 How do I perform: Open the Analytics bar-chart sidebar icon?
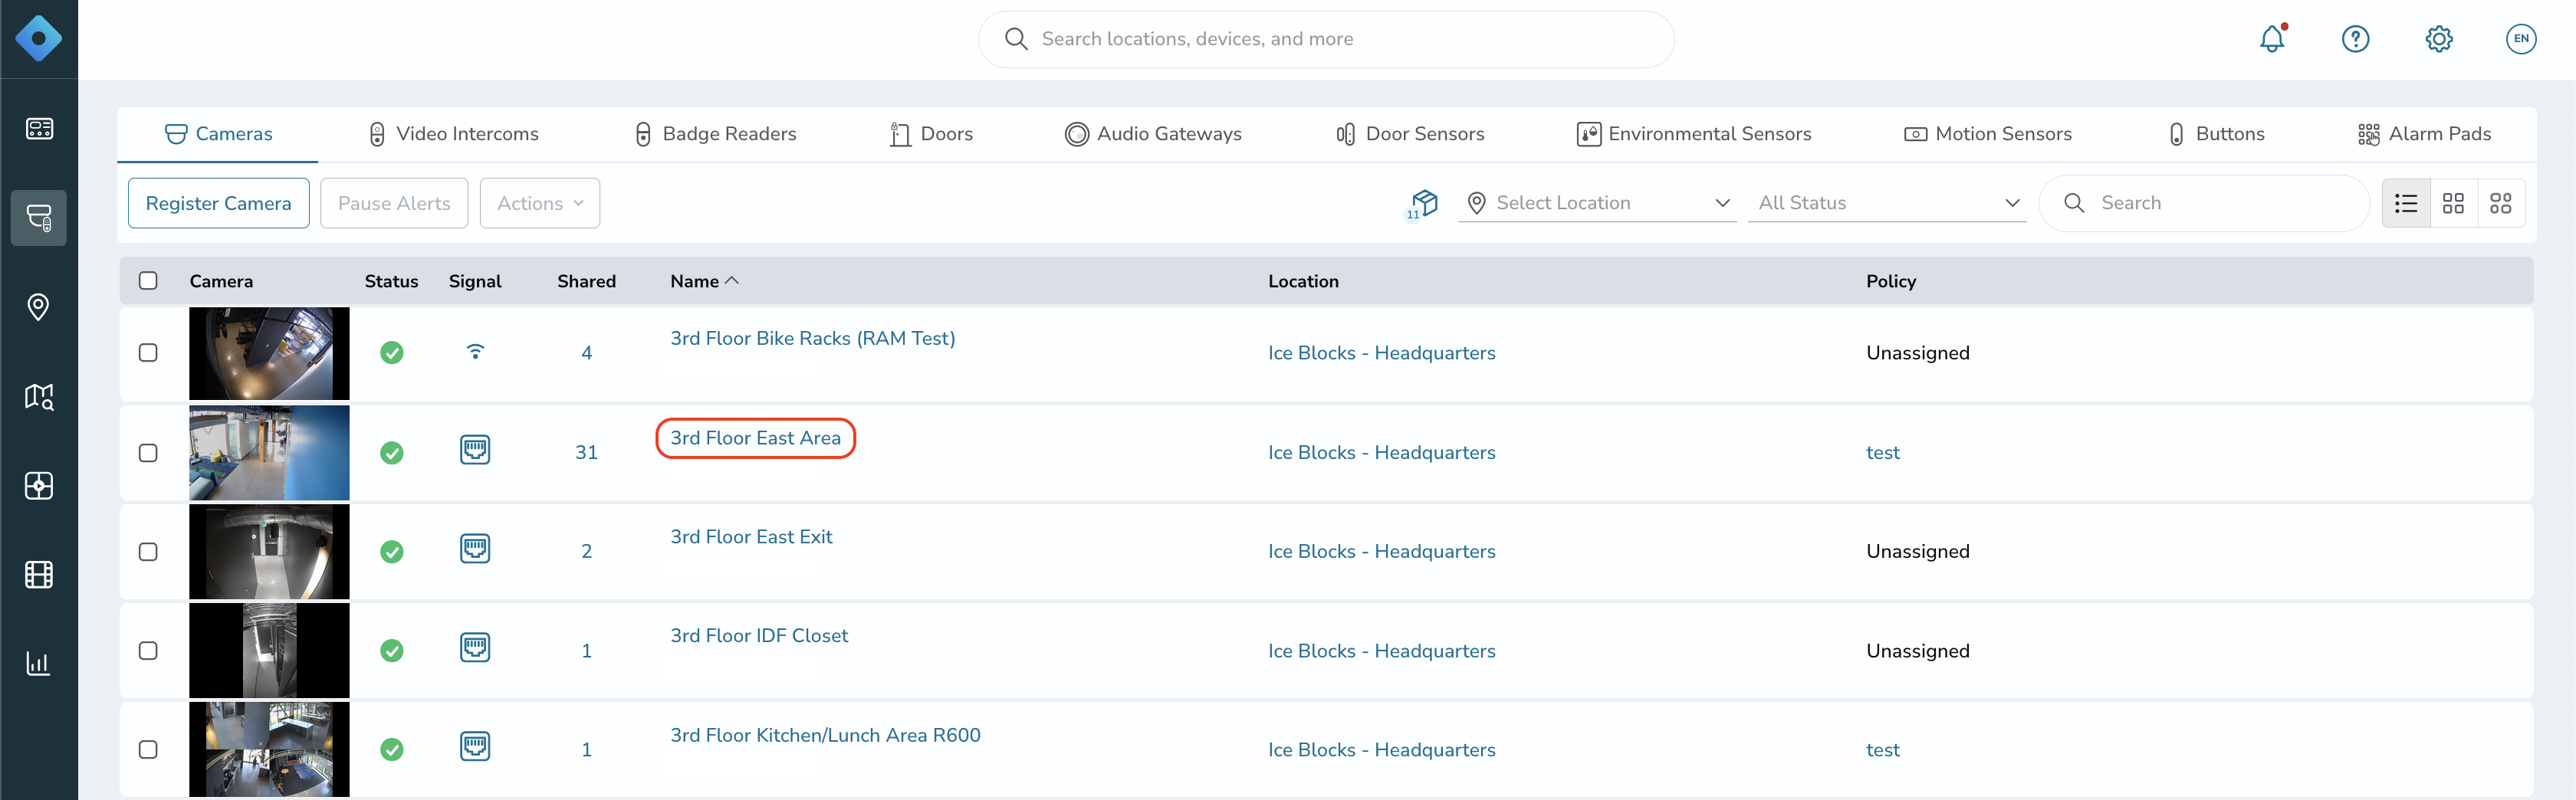pos(40,662)
